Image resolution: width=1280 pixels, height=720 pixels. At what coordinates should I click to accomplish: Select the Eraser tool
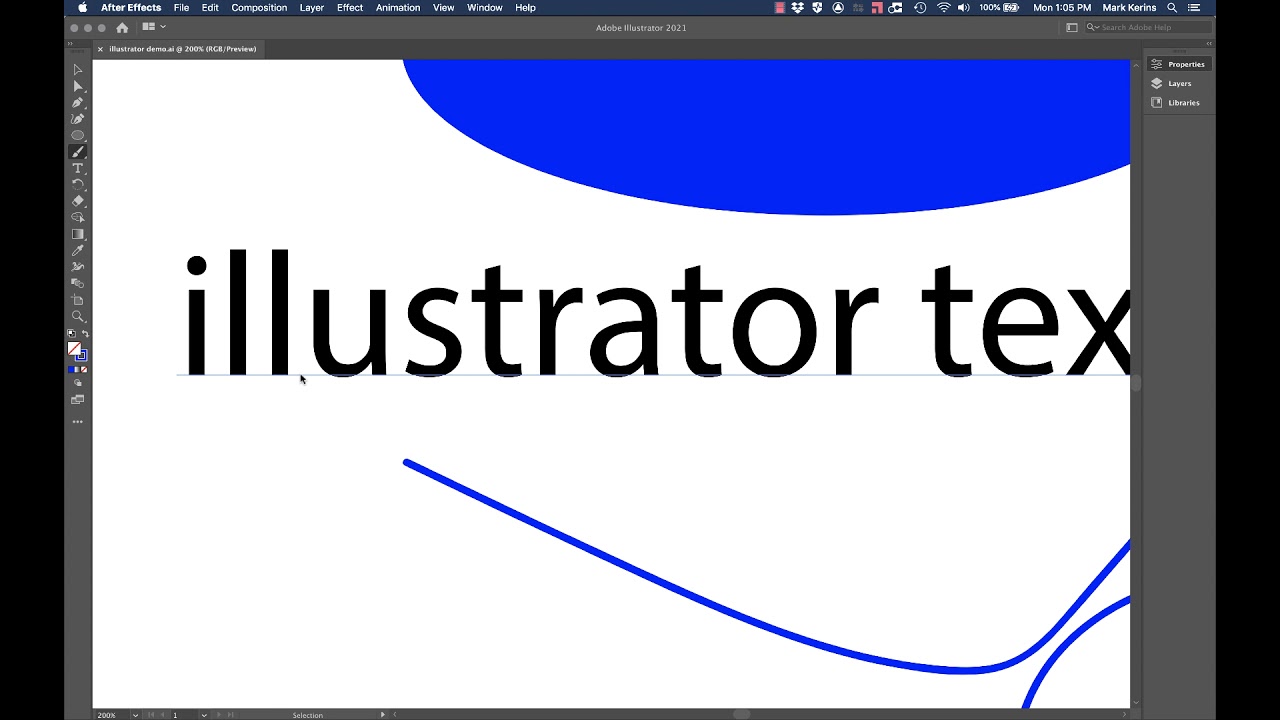point(77,201)
